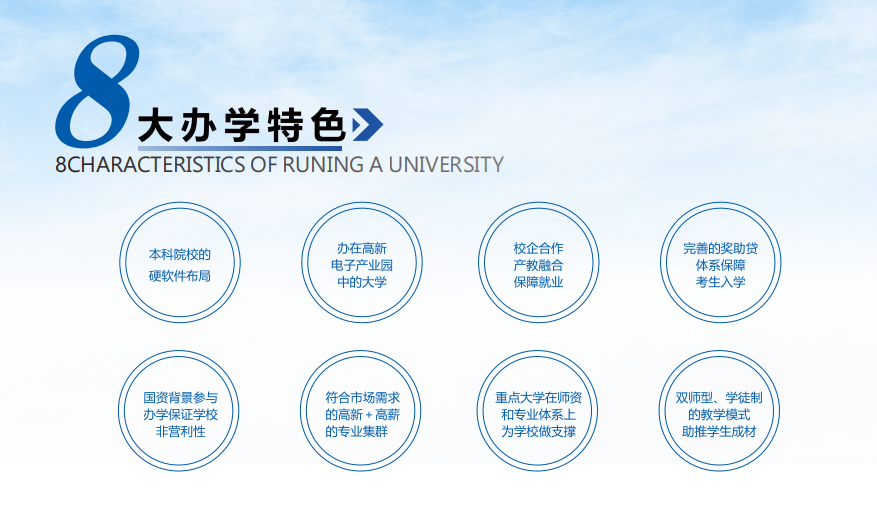Click the 考生入学 text line

point(720,282)
